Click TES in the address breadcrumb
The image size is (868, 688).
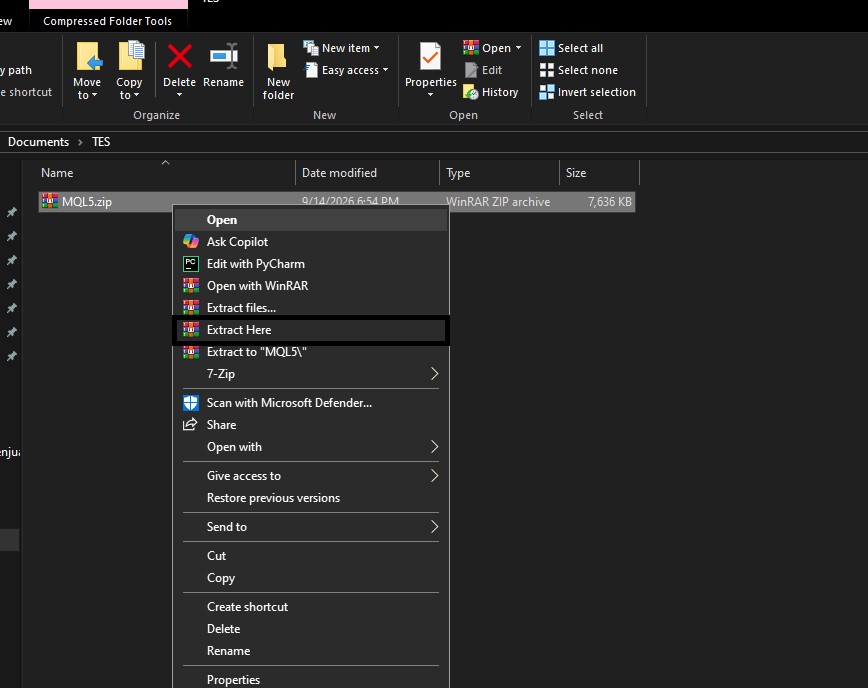click(x=101, y=142)
